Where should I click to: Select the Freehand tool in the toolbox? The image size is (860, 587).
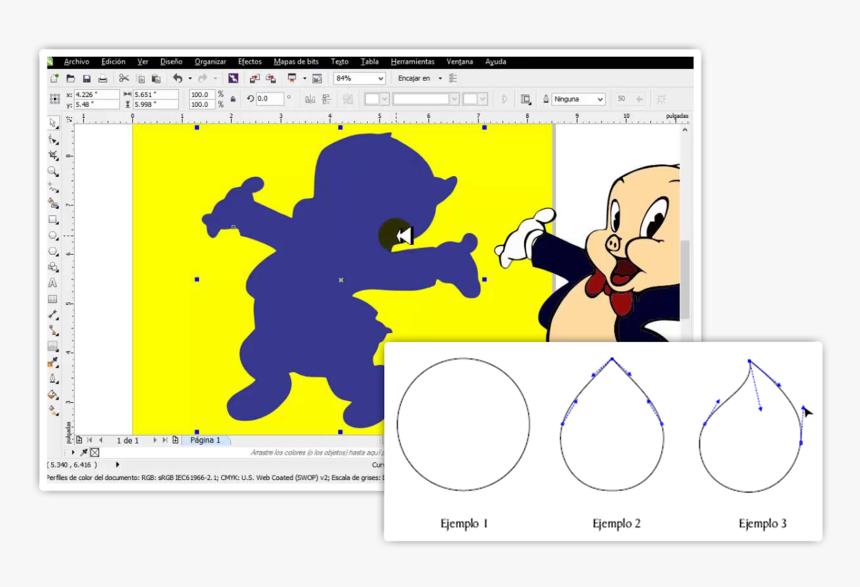tap(53, 187)
